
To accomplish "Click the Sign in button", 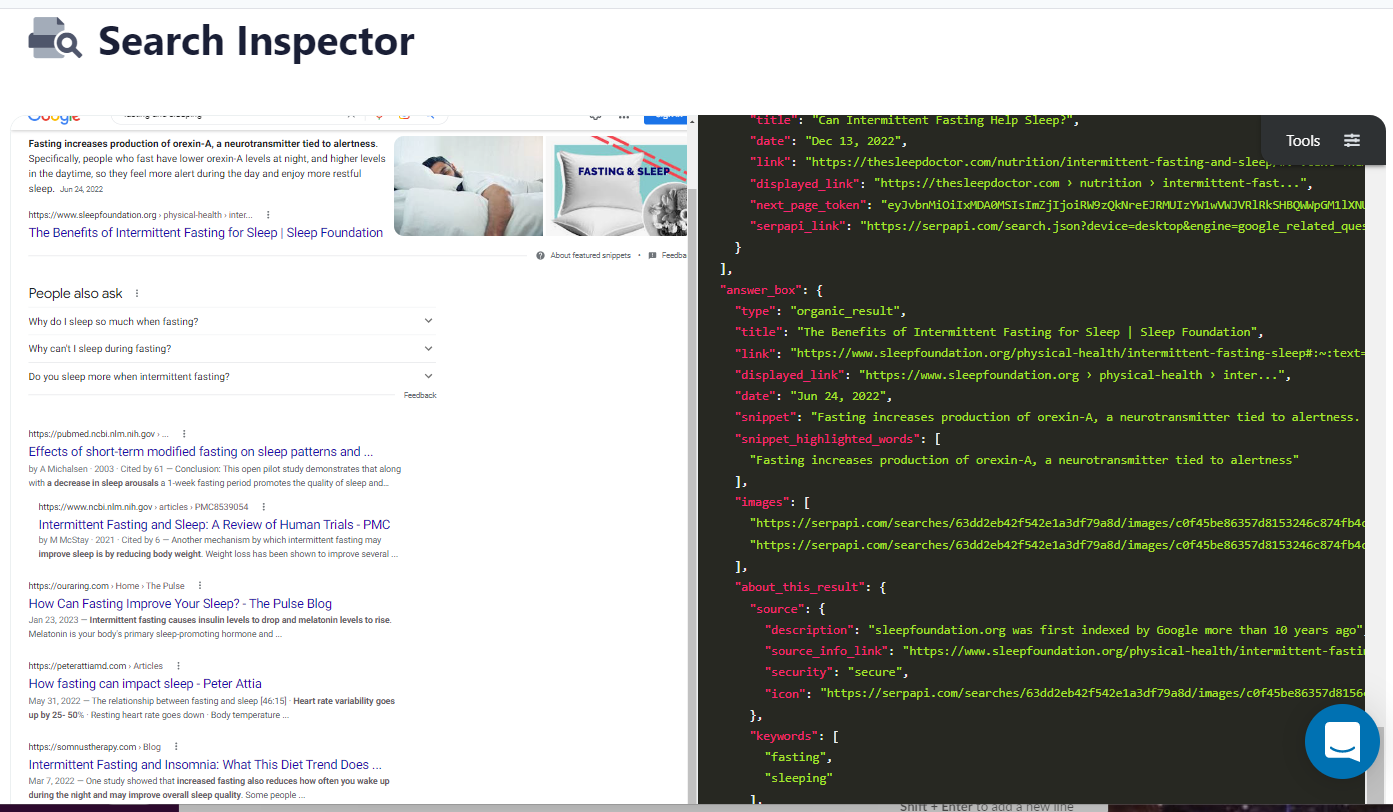I will pos(667,115).
